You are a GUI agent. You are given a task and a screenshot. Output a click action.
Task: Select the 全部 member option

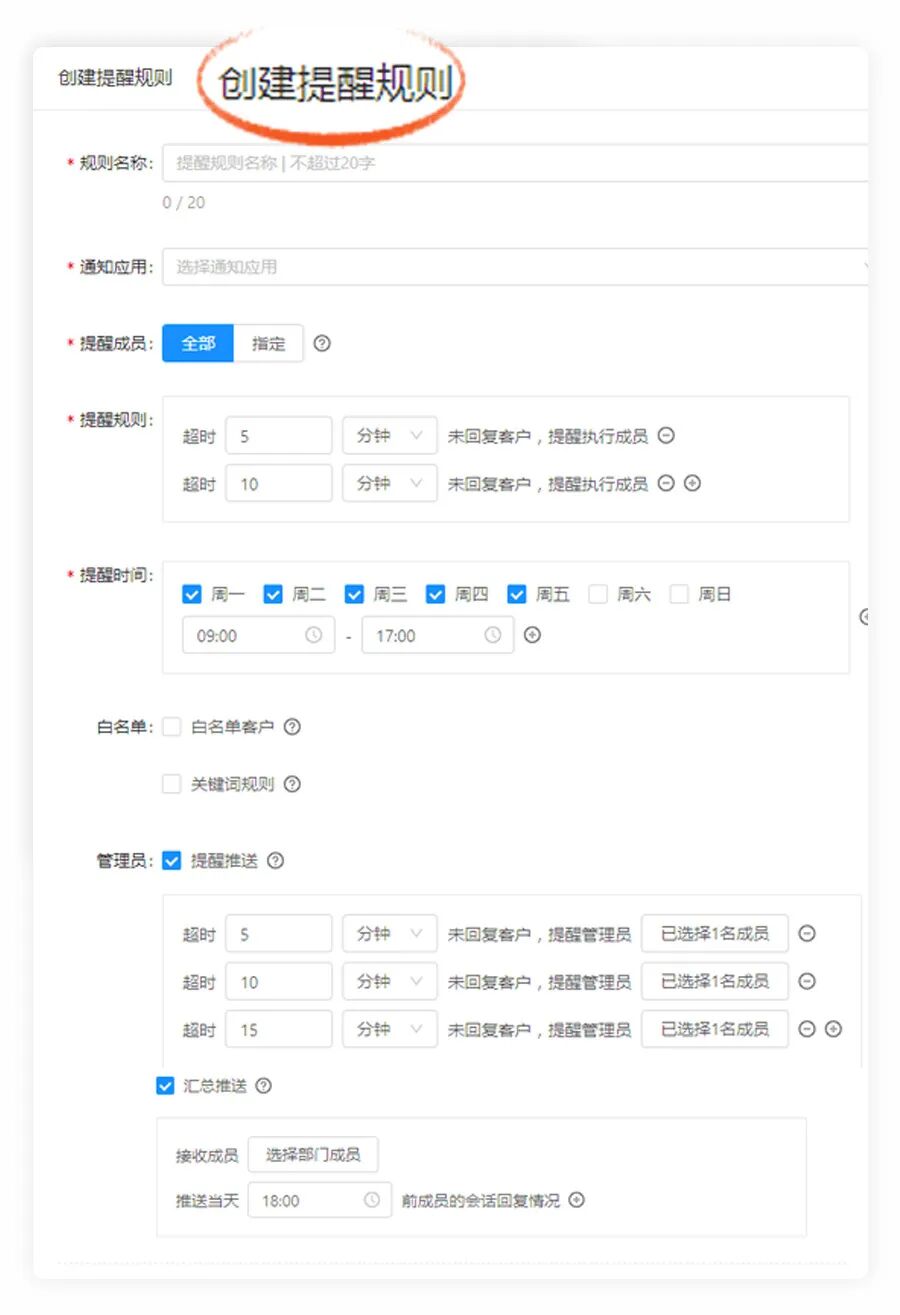click(x=197, y=343)
